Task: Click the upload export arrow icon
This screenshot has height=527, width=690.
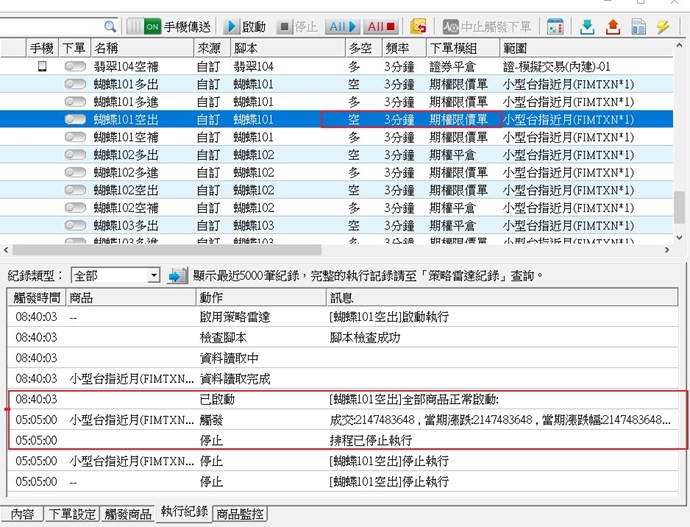Action: pyautogui.click(x=613, y=26)
